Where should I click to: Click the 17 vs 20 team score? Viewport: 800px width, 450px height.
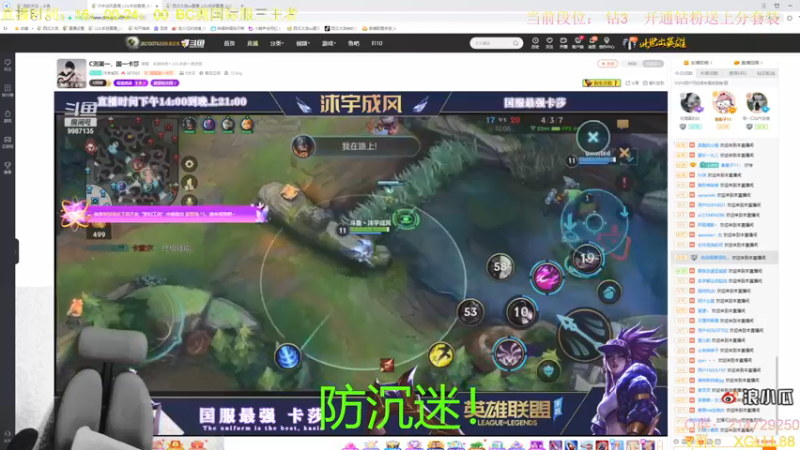coord(503,120)
